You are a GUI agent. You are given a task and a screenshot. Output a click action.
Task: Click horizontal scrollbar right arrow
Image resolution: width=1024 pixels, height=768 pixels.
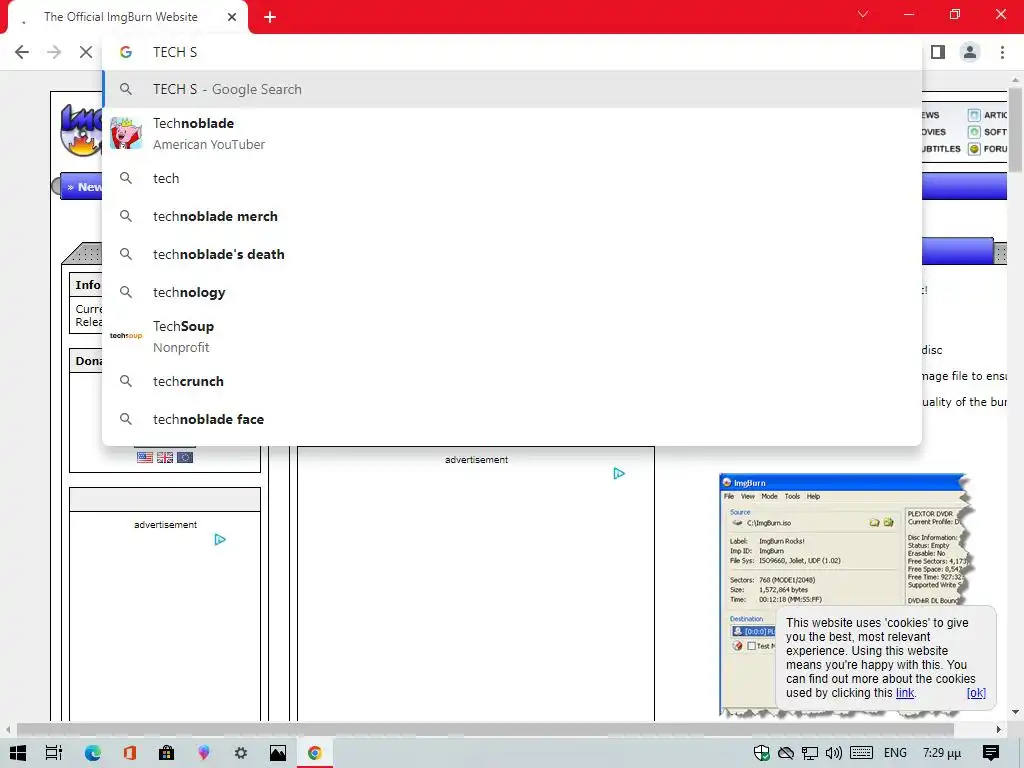coord(999,729)
